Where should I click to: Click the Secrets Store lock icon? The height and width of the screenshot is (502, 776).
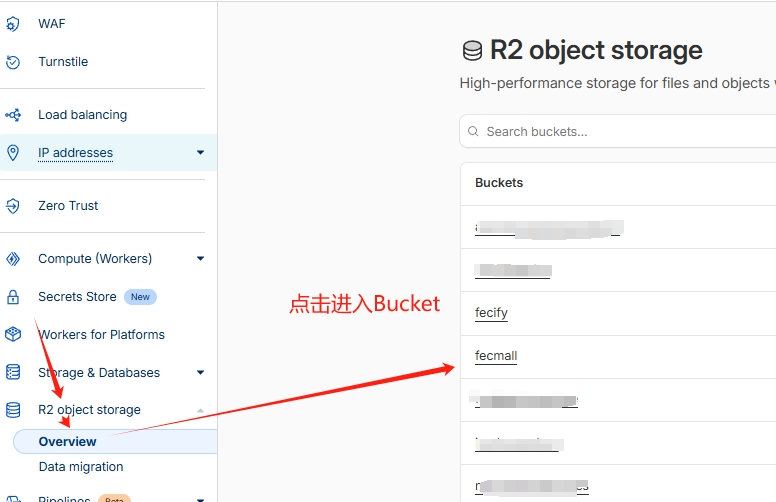13,297
